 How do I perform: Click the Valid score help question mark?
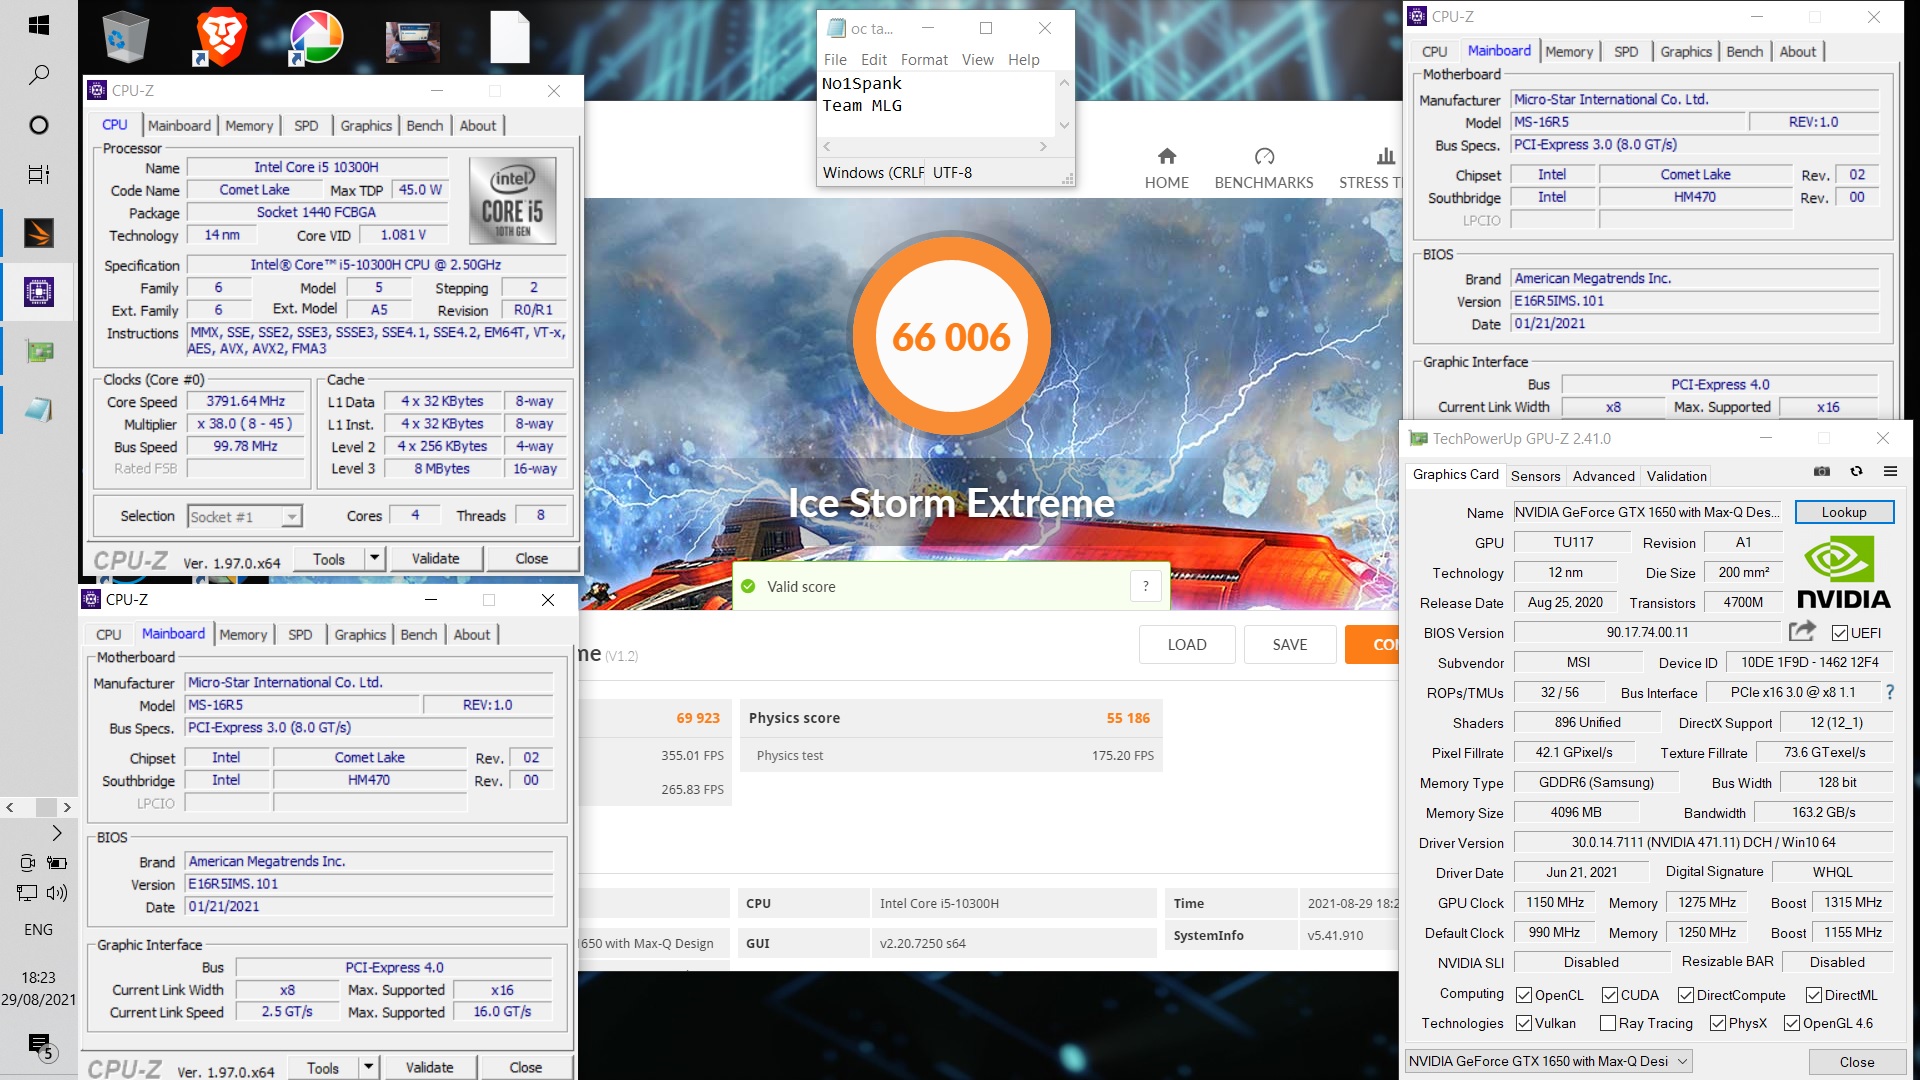1146,586
